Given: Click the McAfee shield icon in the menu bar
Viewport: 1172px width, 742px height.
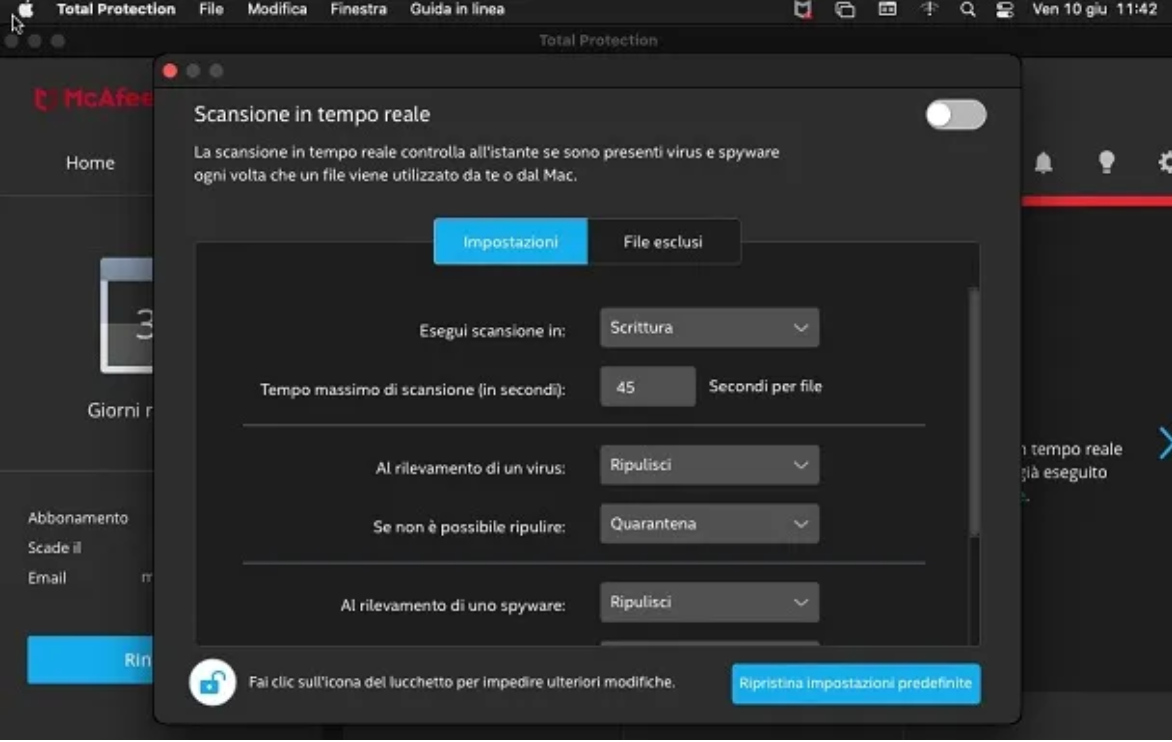Looking at the screenshot, I should [803, 9].
